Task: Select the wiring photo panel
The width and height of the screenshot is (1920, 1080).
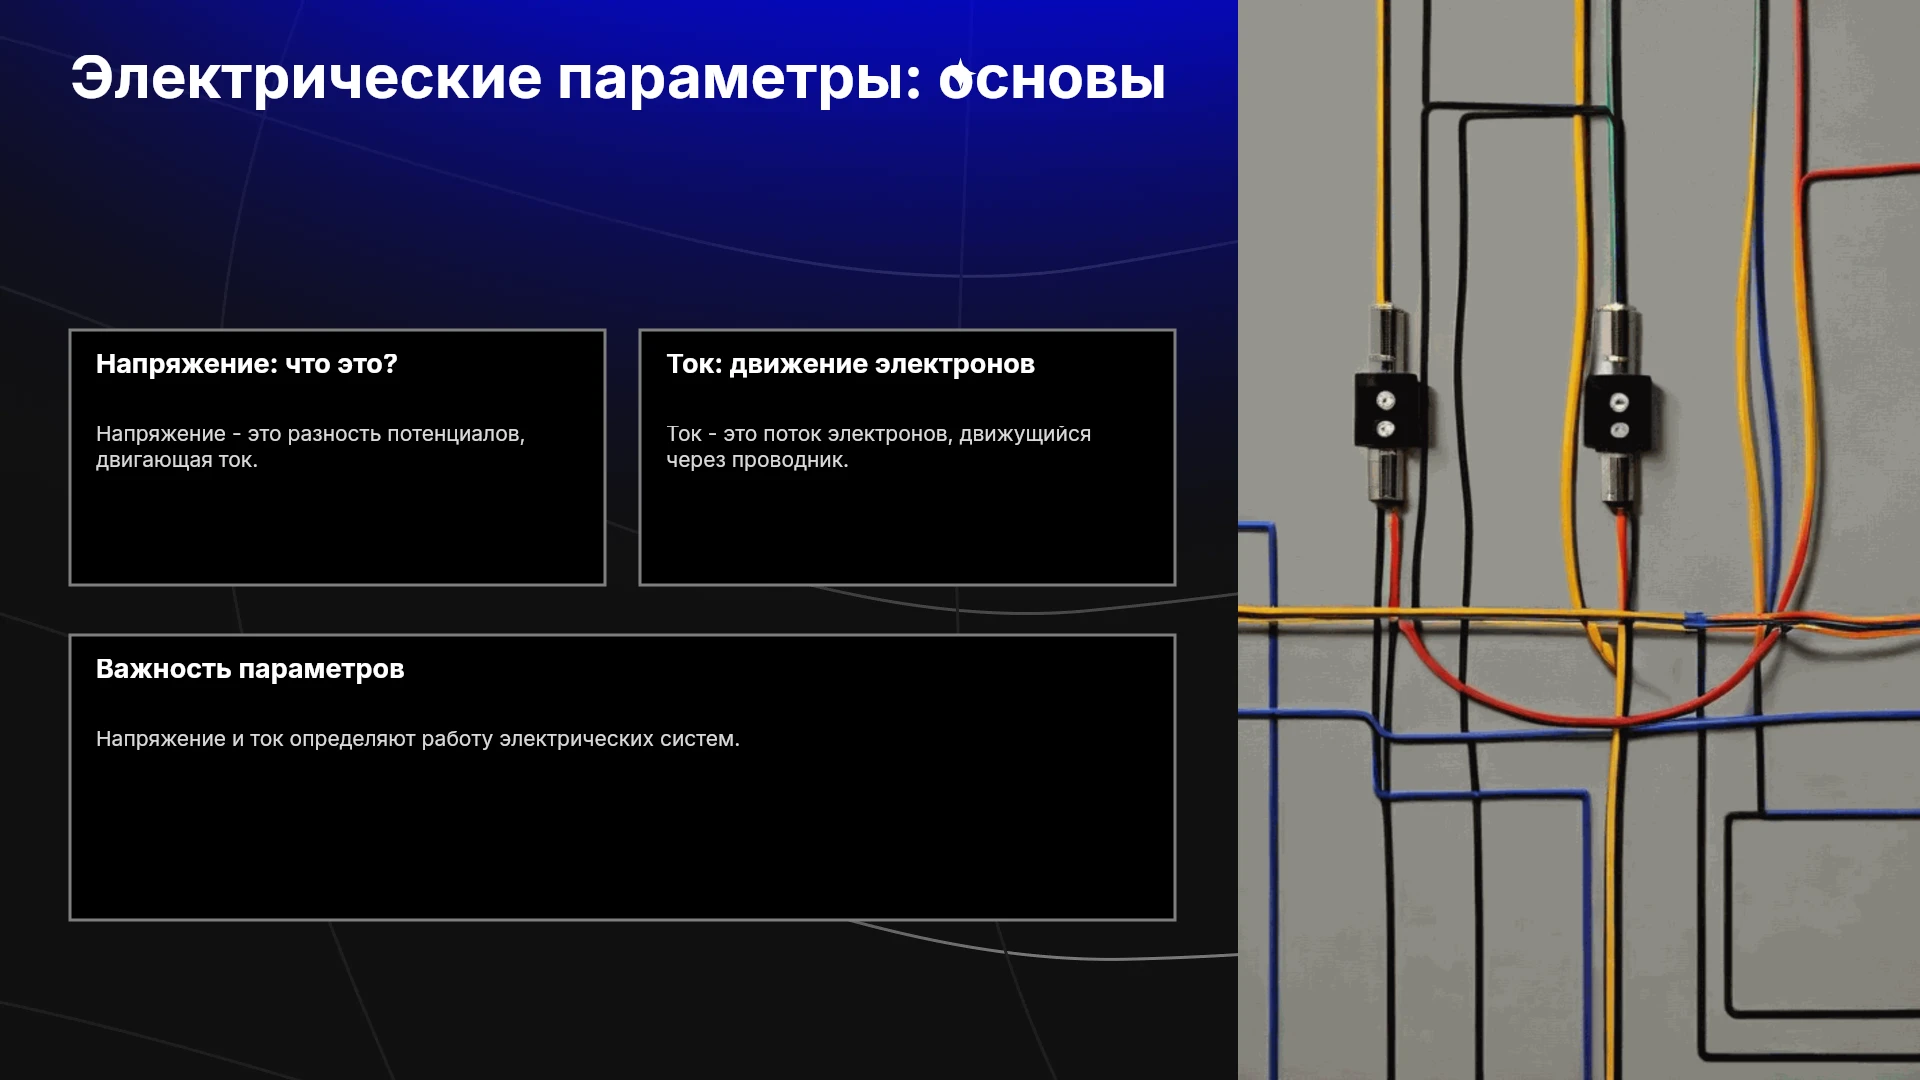Action: click(x=1579, y=540)
